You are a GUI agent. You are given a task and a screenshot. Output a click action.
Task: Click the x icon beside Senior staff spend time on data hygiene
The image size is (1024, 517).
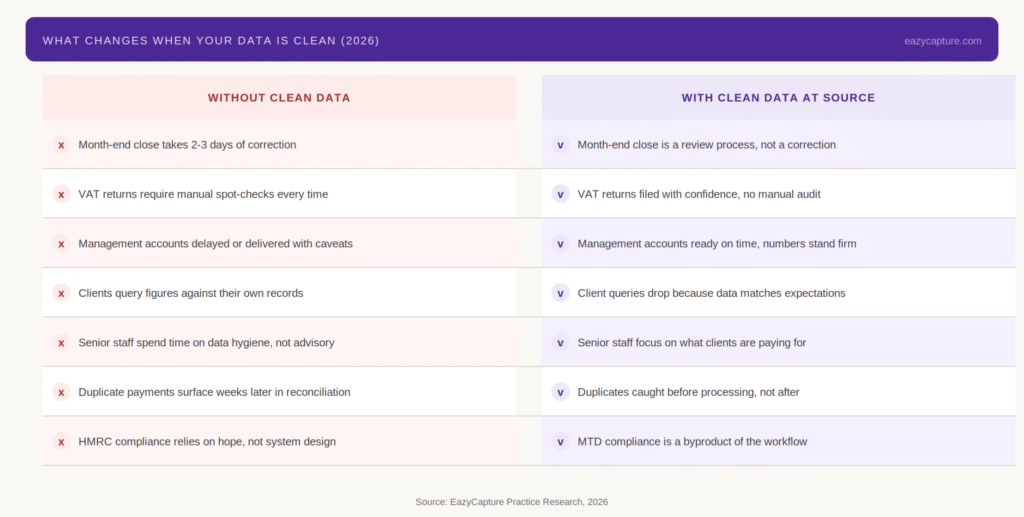pos(61,343)
